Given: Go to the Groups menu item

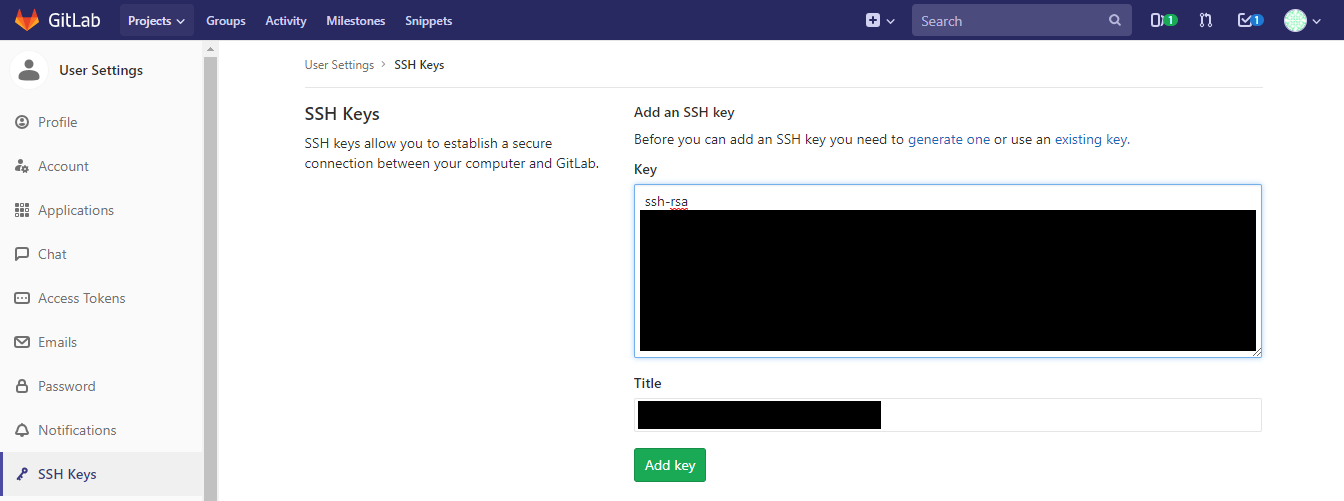Looking at the screenshot, I should click(x=226, y=20).
